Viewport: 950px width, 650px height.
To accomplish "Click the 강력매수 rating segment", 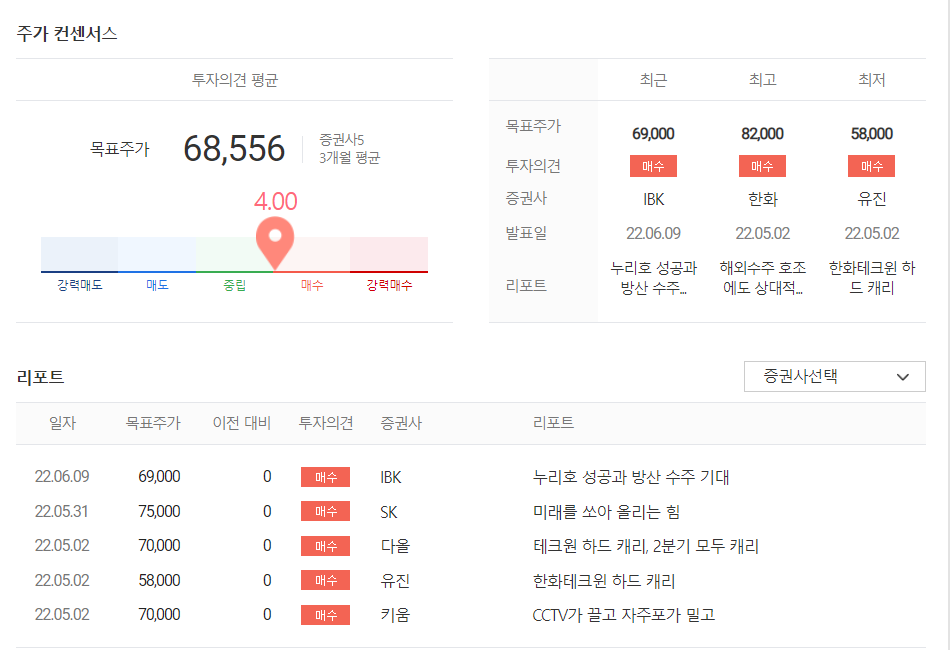I will (x=389, y=254).
